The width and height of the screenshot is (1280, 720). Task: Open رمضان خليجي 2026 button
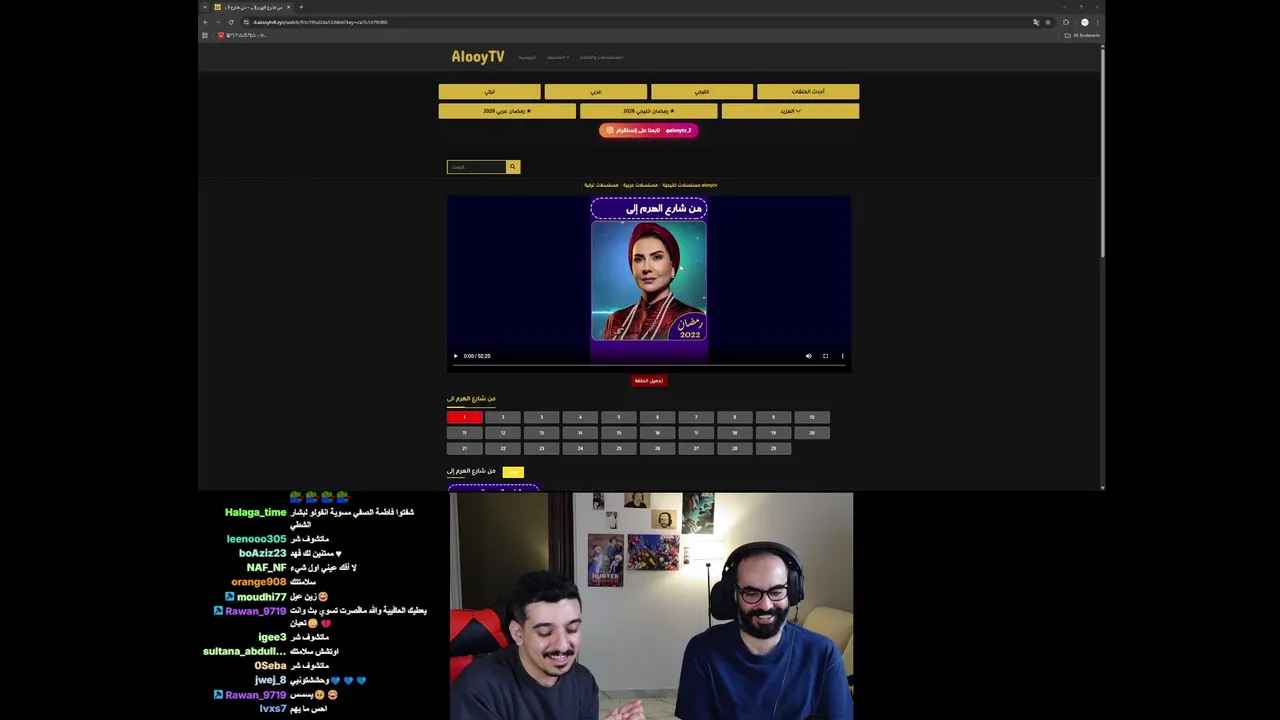tap(649, 111)
